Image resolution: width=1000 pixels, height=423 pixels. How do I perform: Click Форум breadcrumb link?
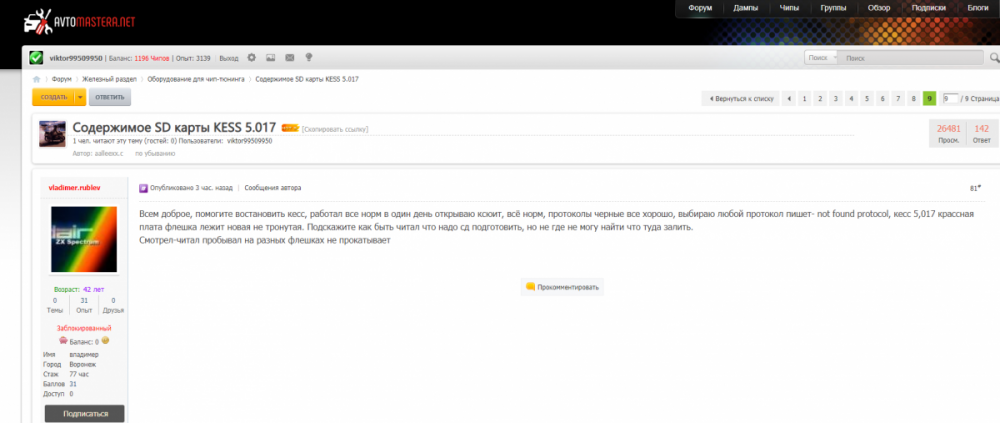pos(62,79)
